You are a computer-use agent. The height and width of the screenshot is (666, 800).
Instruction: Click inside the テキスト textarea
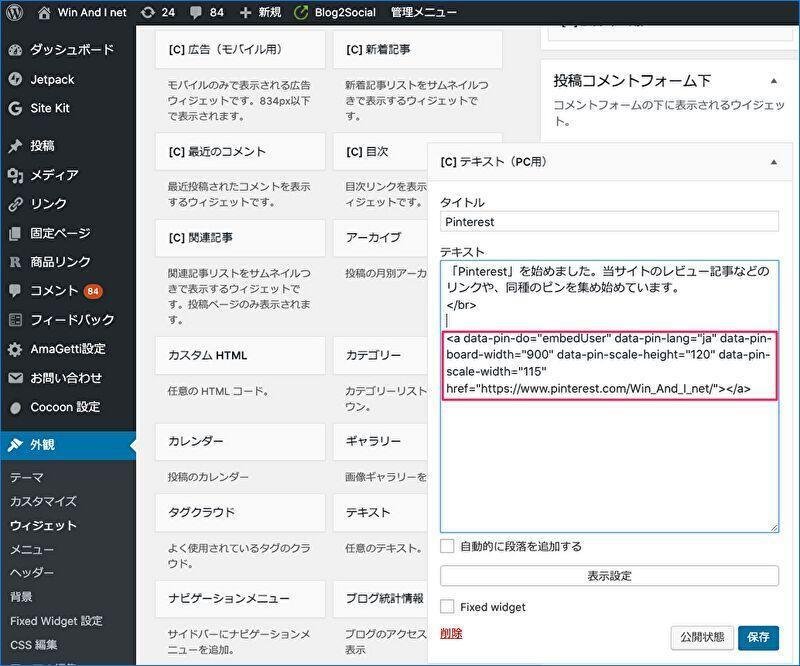click(609, 397)
